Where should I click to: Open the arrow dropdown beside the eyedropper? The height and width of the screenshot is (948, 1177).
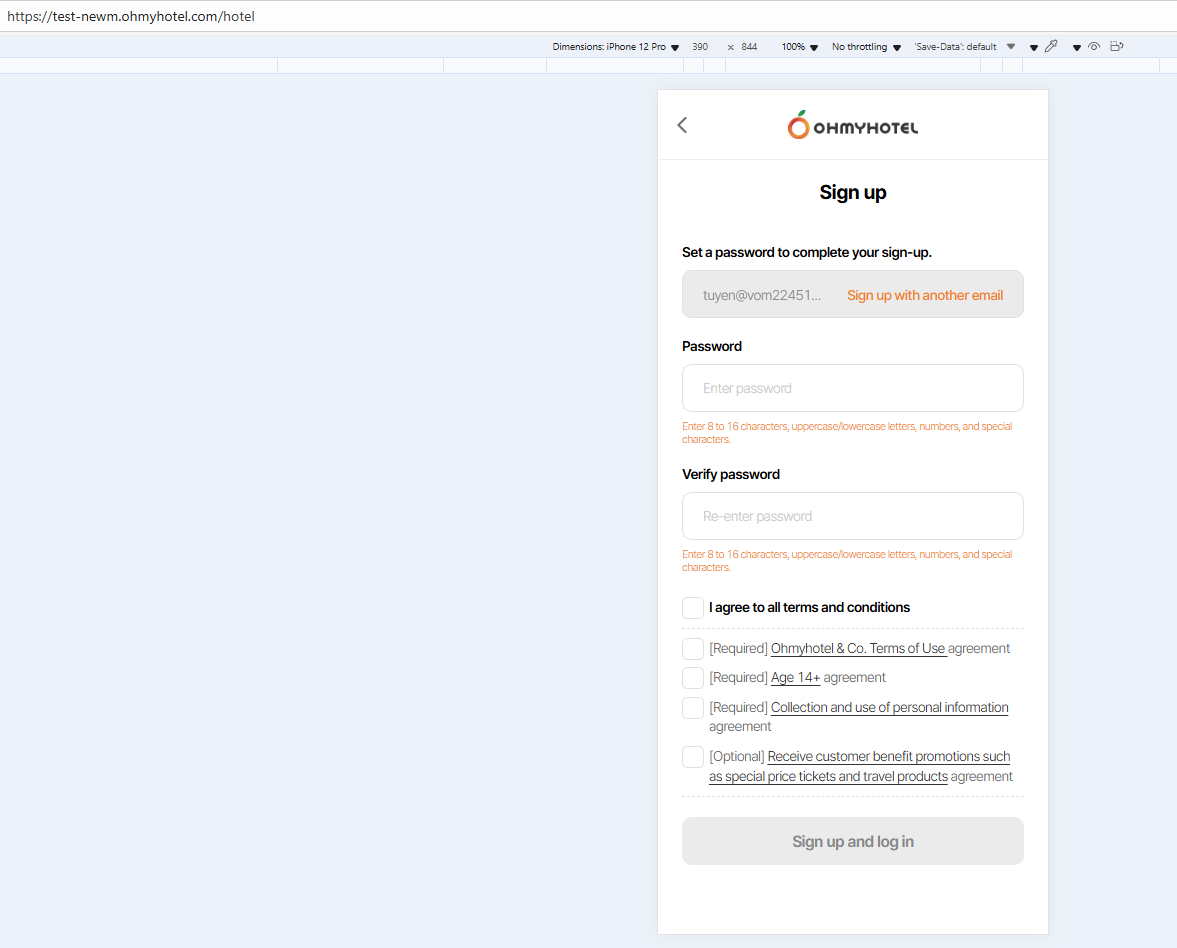(1034, 47)
